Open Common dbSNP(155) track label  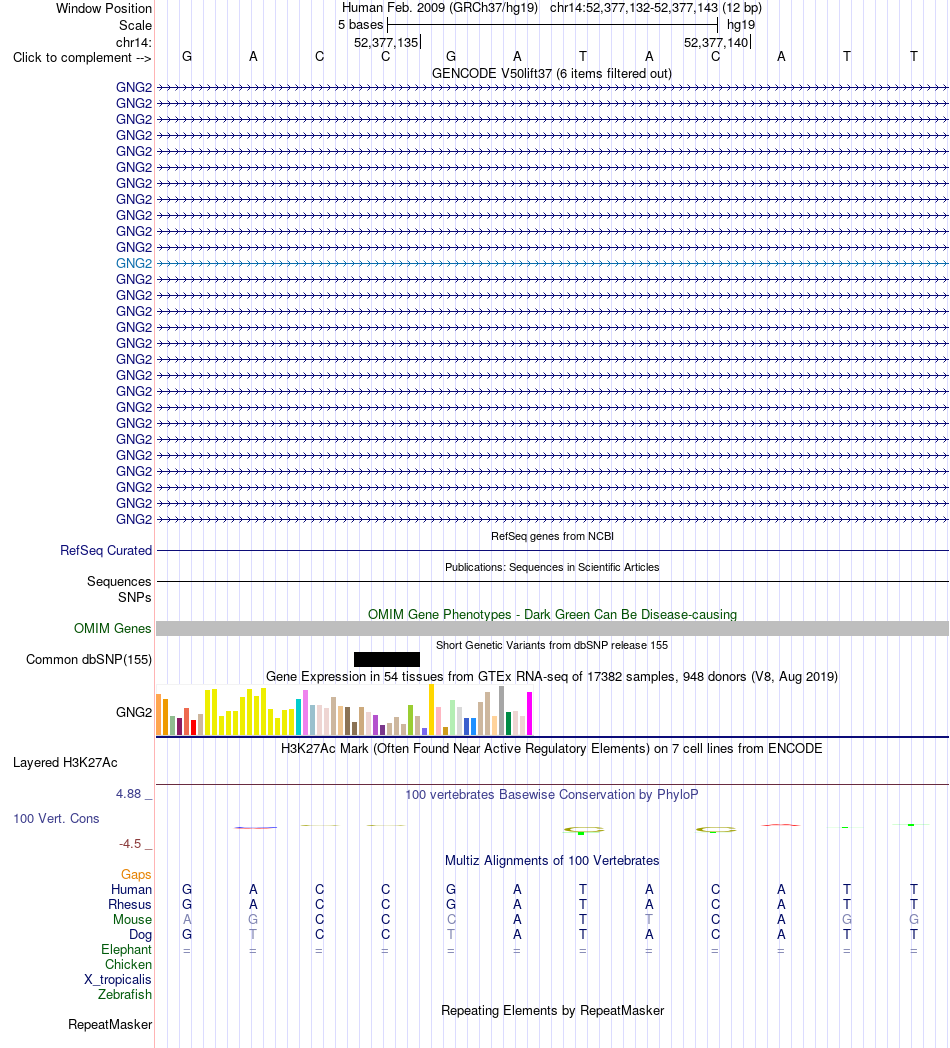89,660
